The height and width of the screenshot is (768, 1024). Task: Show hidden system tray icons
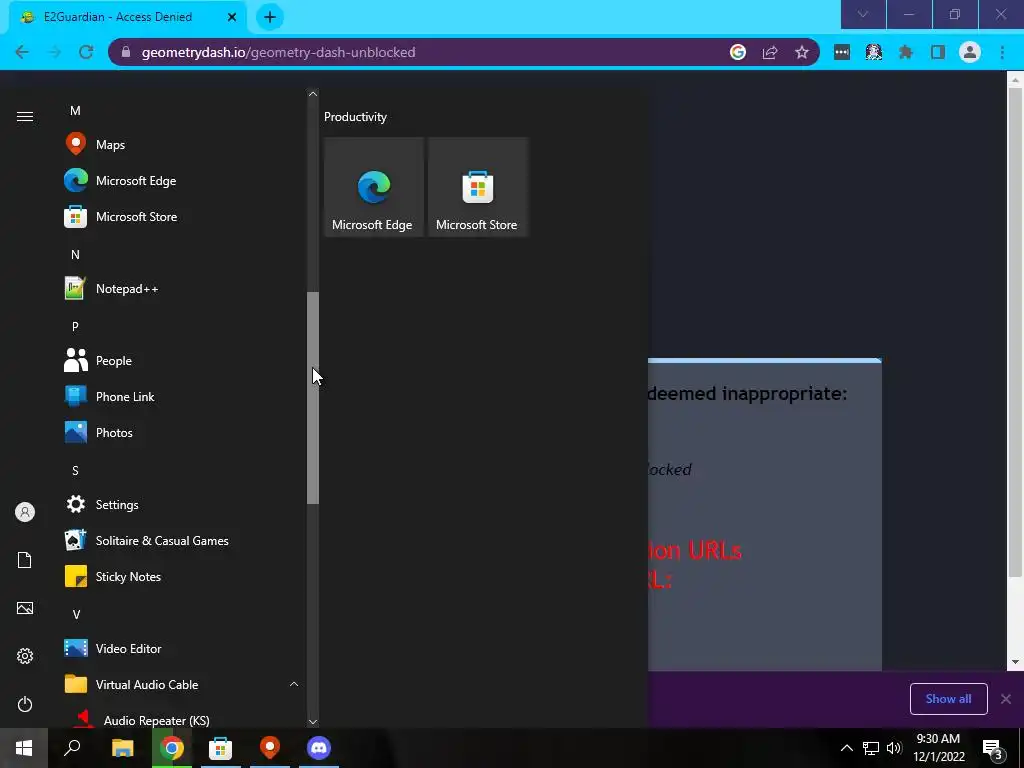point(846,748)
